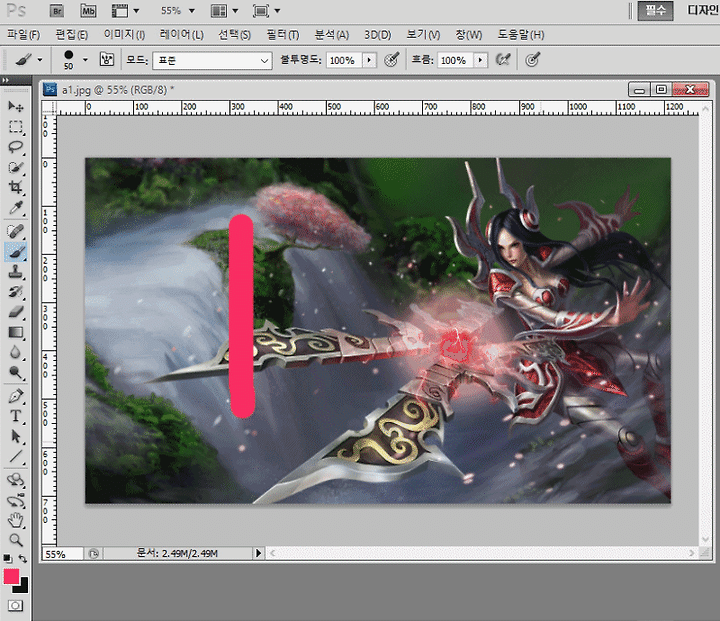The image size is (720, 621).
Task: Select the Move tool
Action: [16, 107]
